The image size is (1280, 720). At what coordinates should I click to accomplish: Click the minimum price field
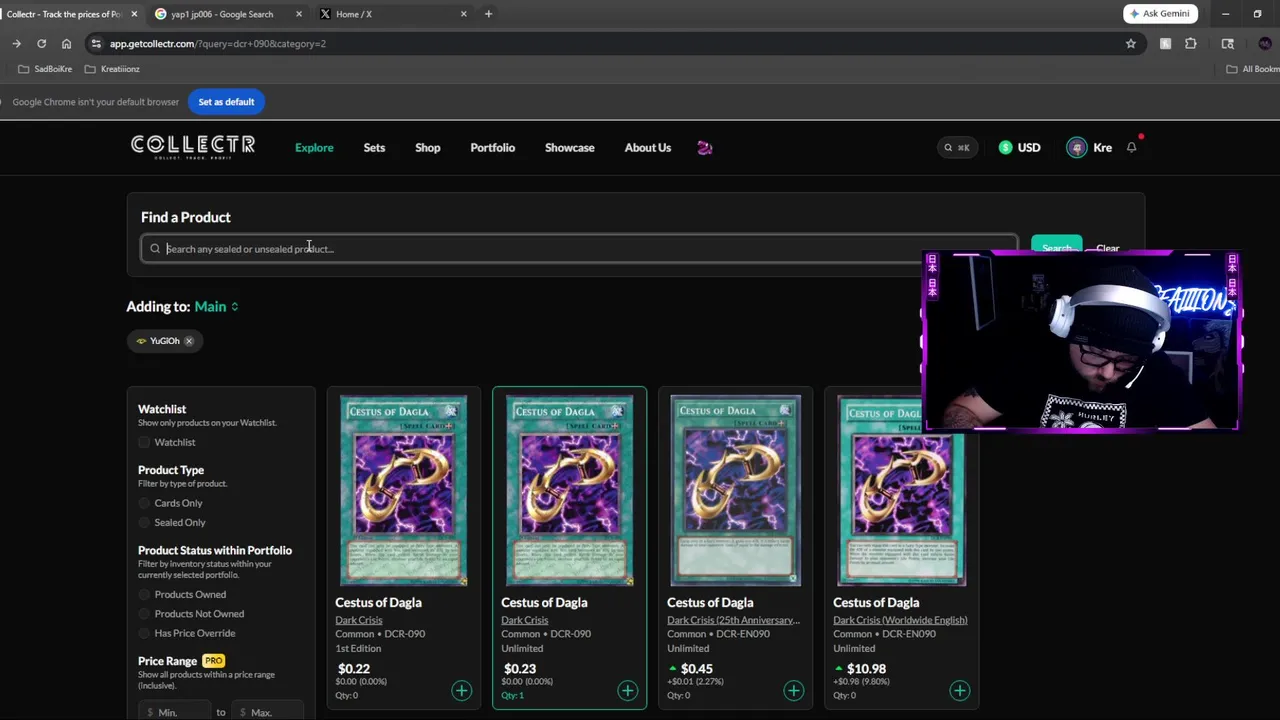click(x=177, y=712)
